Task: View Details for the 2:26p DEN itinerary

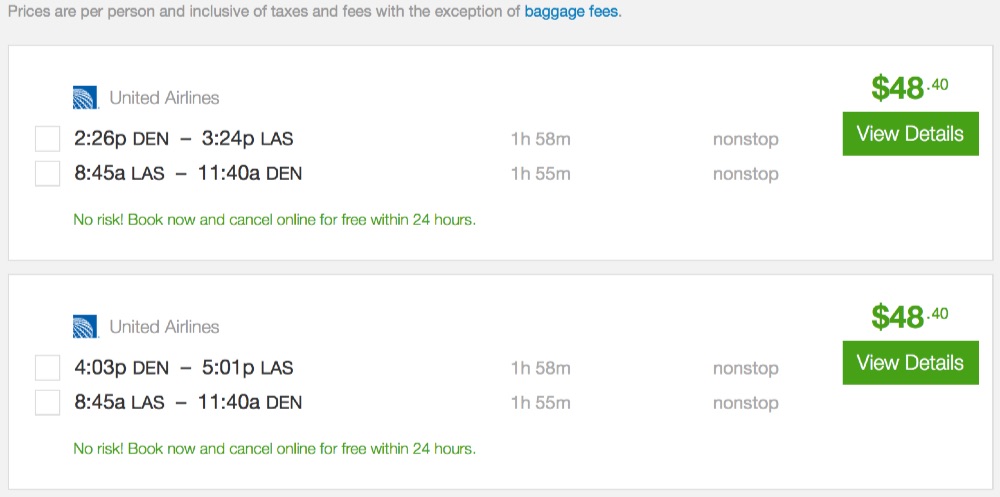Action: pos(910,134)
